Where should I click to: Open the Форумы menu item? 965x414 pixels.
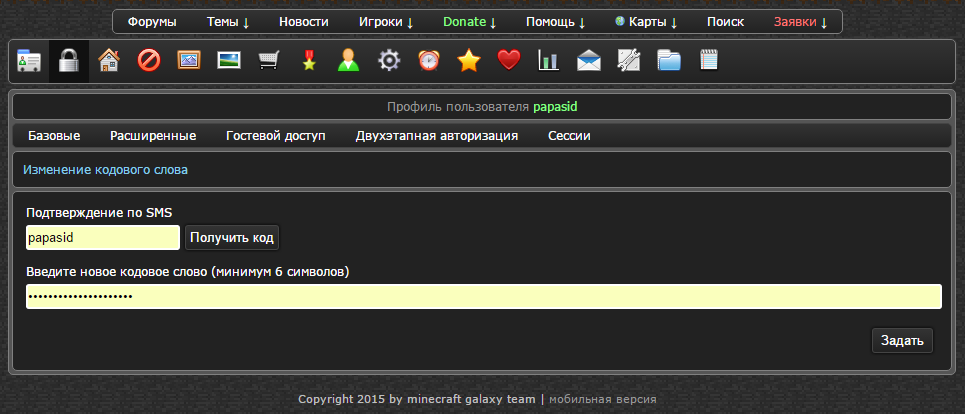pos(152,22)
